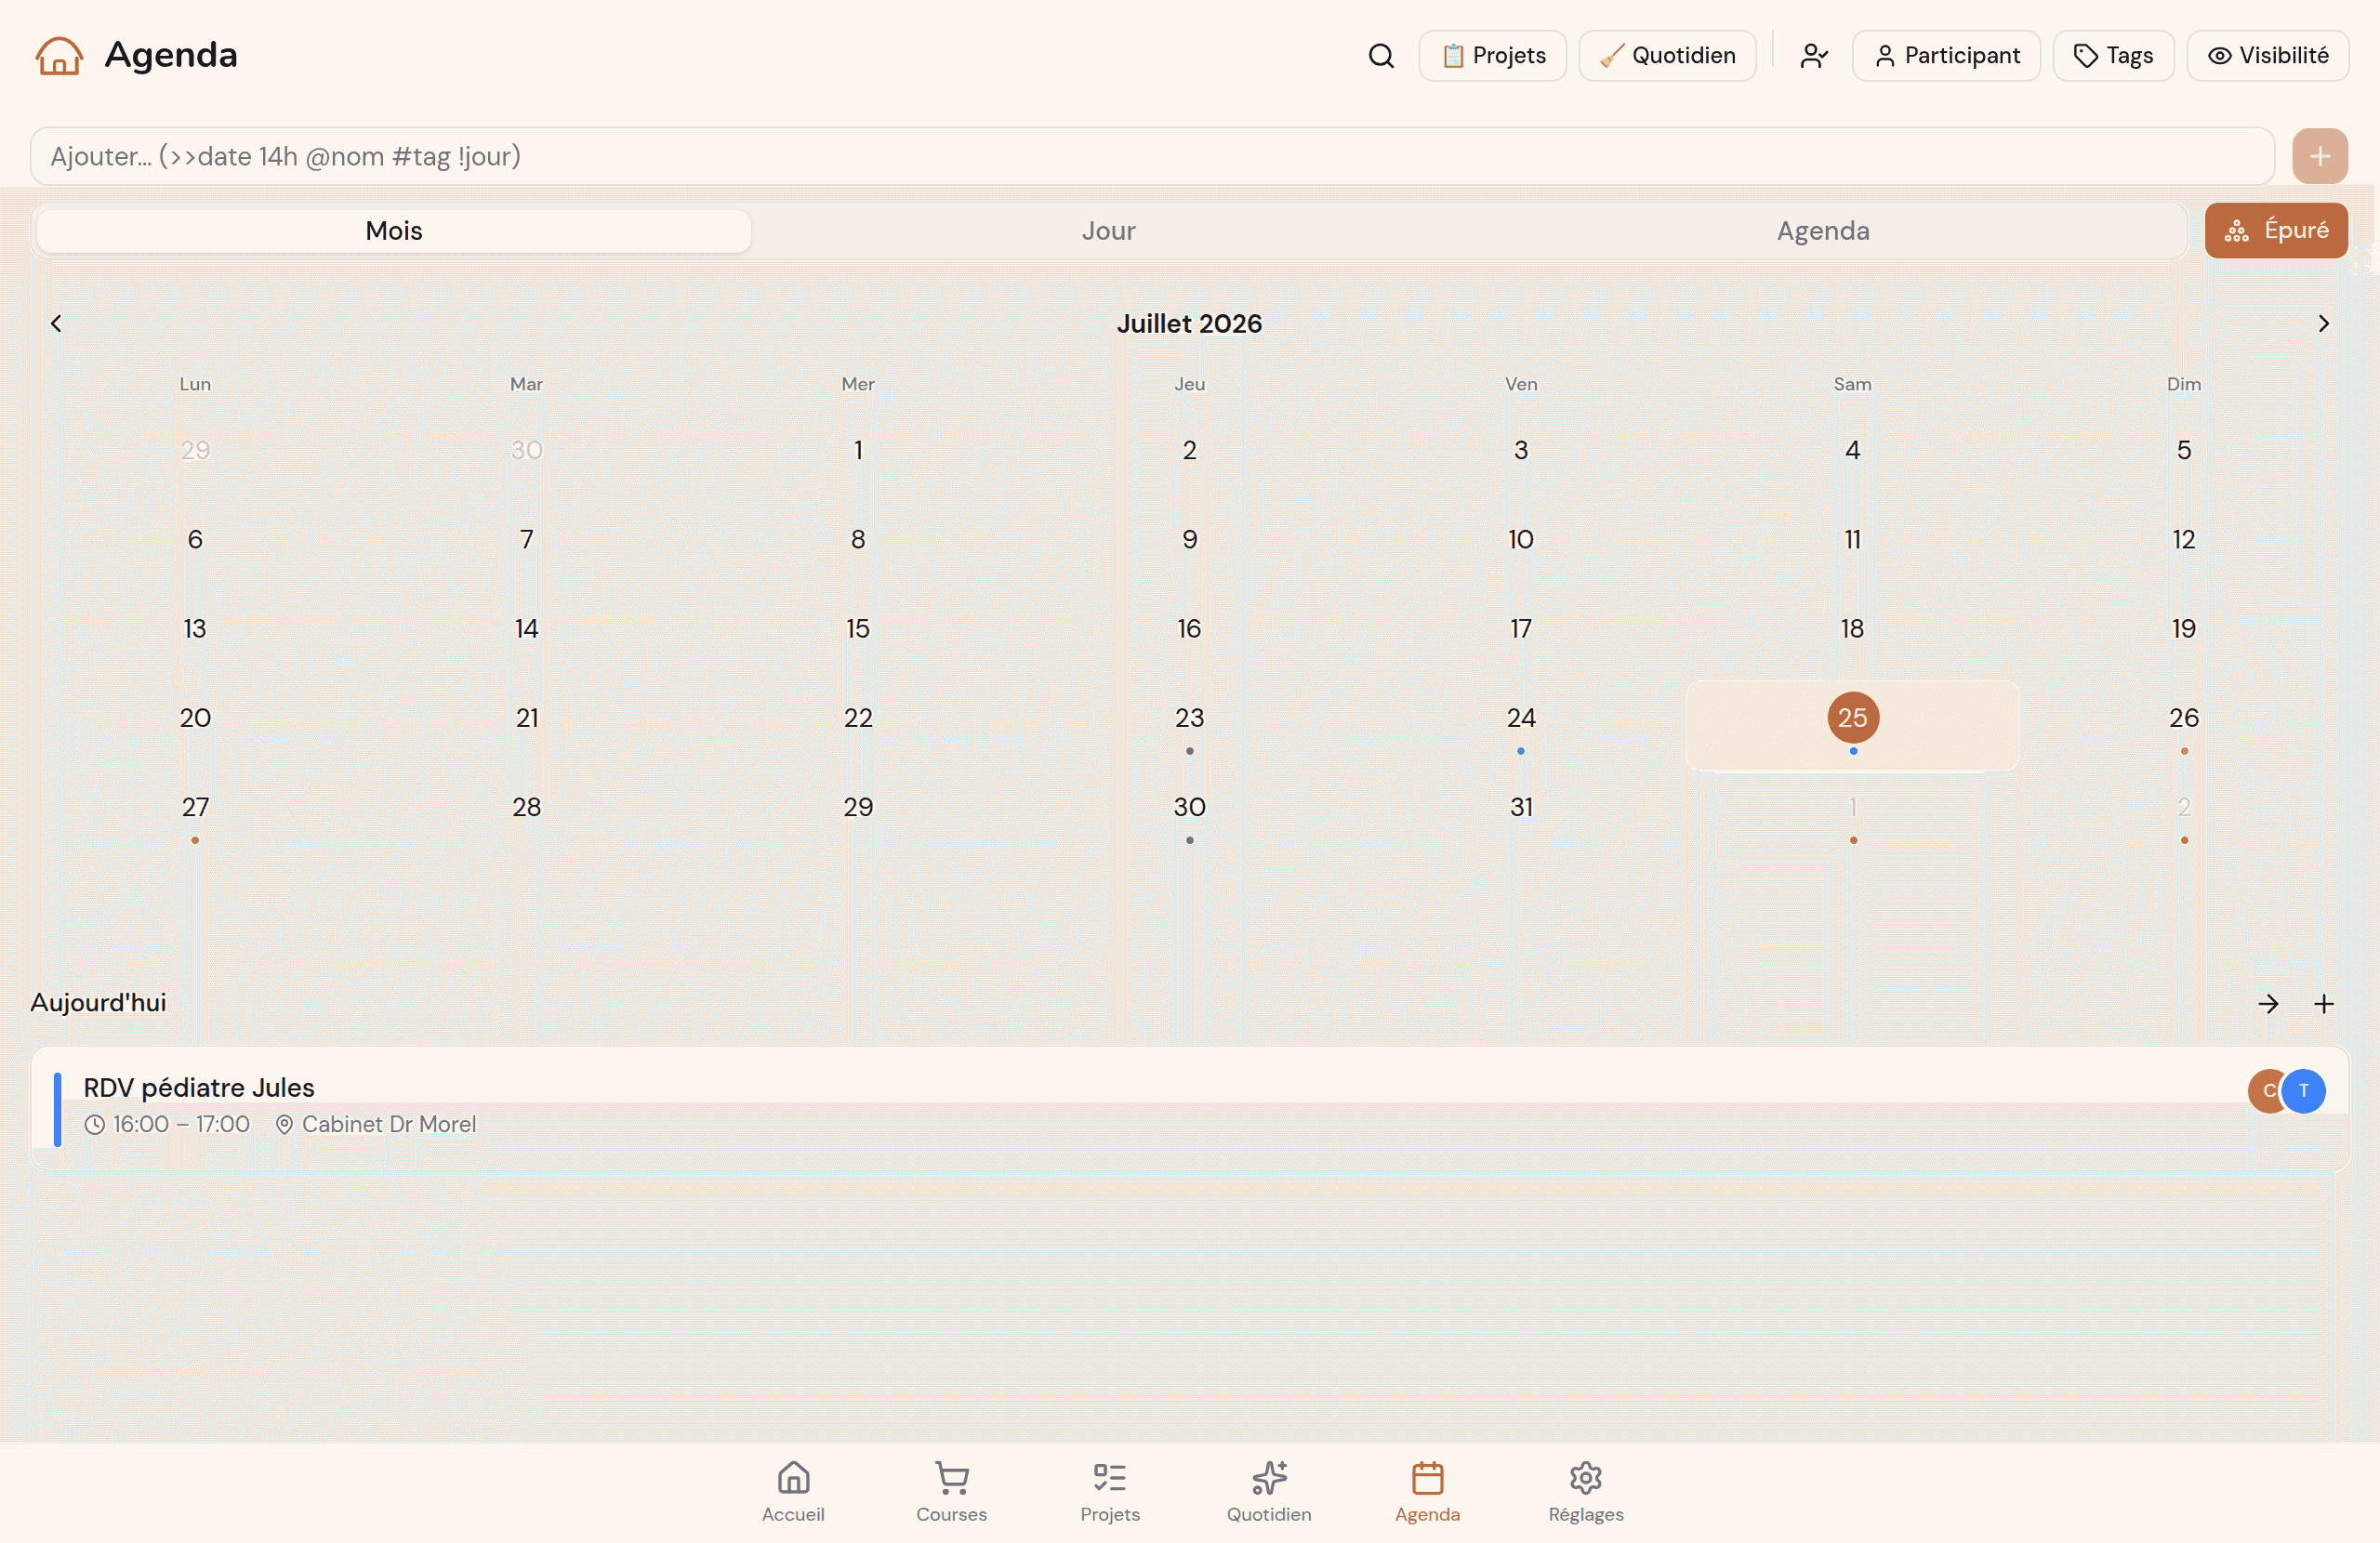Switch to the Jour view tab
The width and height of the screenshot is (2380, 1543).
(1108, 231)
